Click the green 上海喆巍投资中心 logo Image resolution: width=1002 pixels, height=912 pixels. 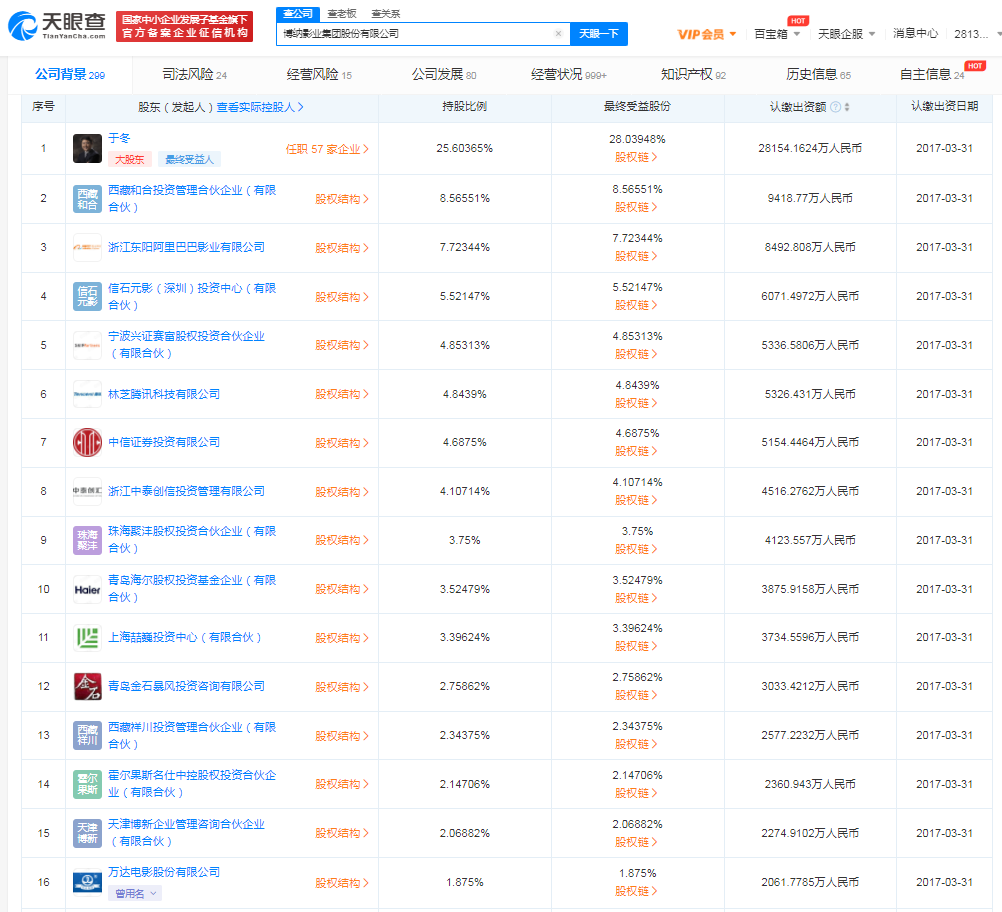pos(88,638)
